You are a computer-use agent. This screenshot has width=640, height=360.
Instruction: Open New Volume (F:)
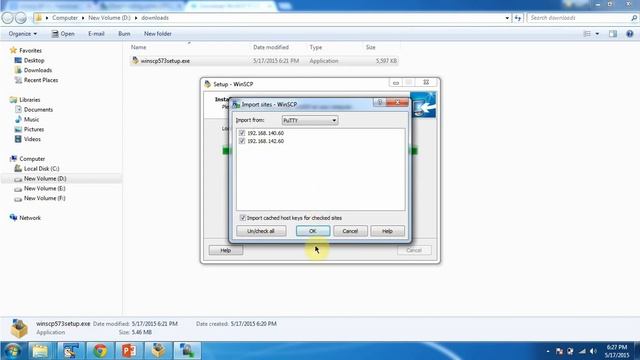[44, 198]
